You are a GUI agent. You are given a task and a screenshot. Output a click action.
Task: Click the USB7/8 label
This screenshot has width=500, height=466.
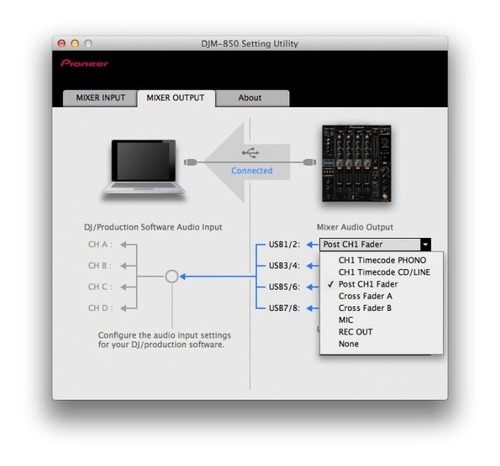[x=284, y=308]
